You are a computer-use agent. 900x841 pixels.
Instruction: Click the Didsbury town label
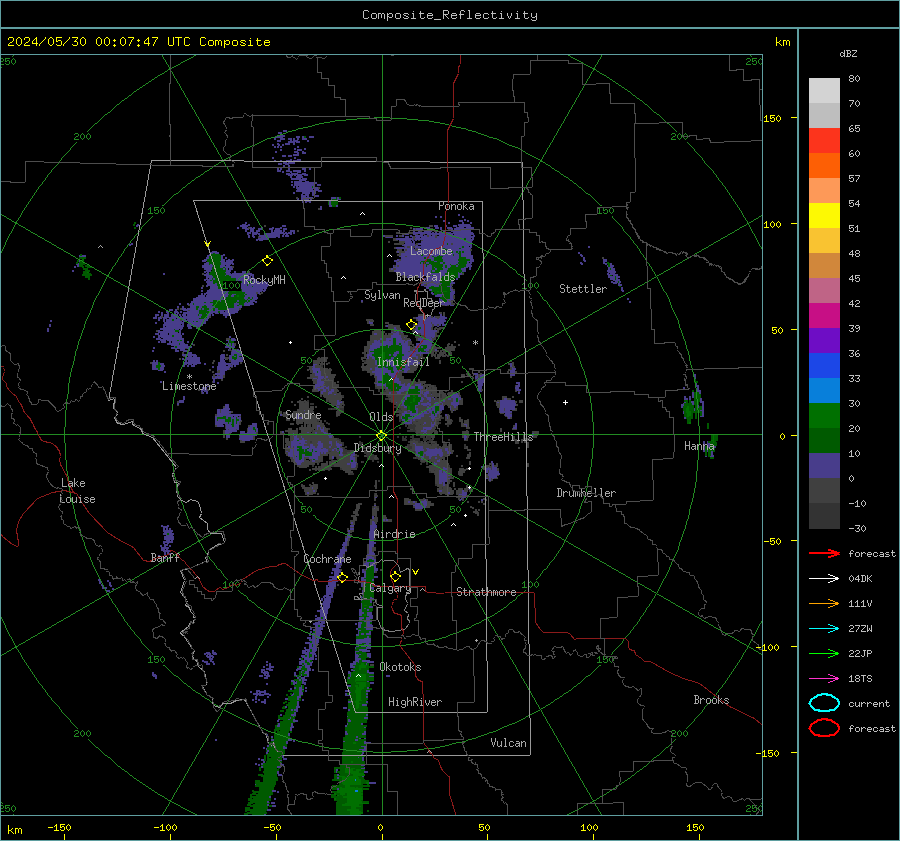click(378, 448)
